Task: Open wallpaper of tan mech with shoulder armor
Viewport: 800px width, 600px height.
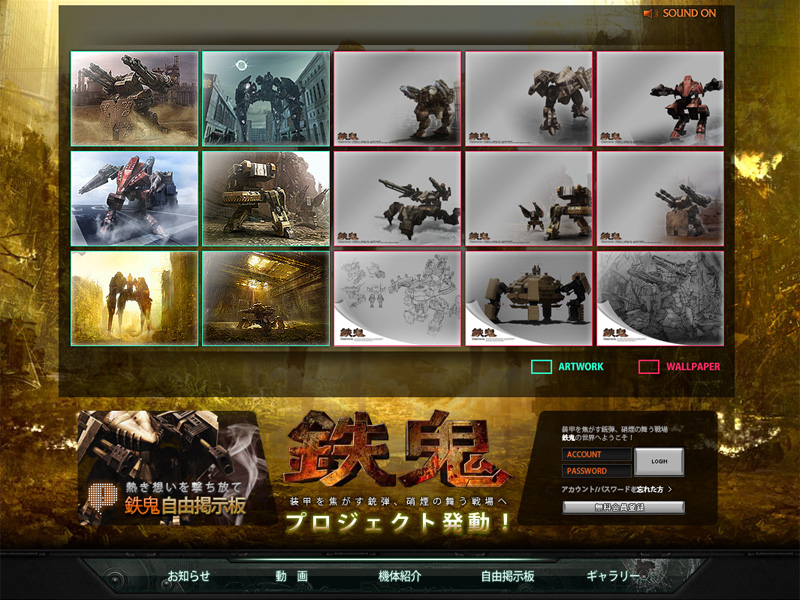Action: coord(529,98)
